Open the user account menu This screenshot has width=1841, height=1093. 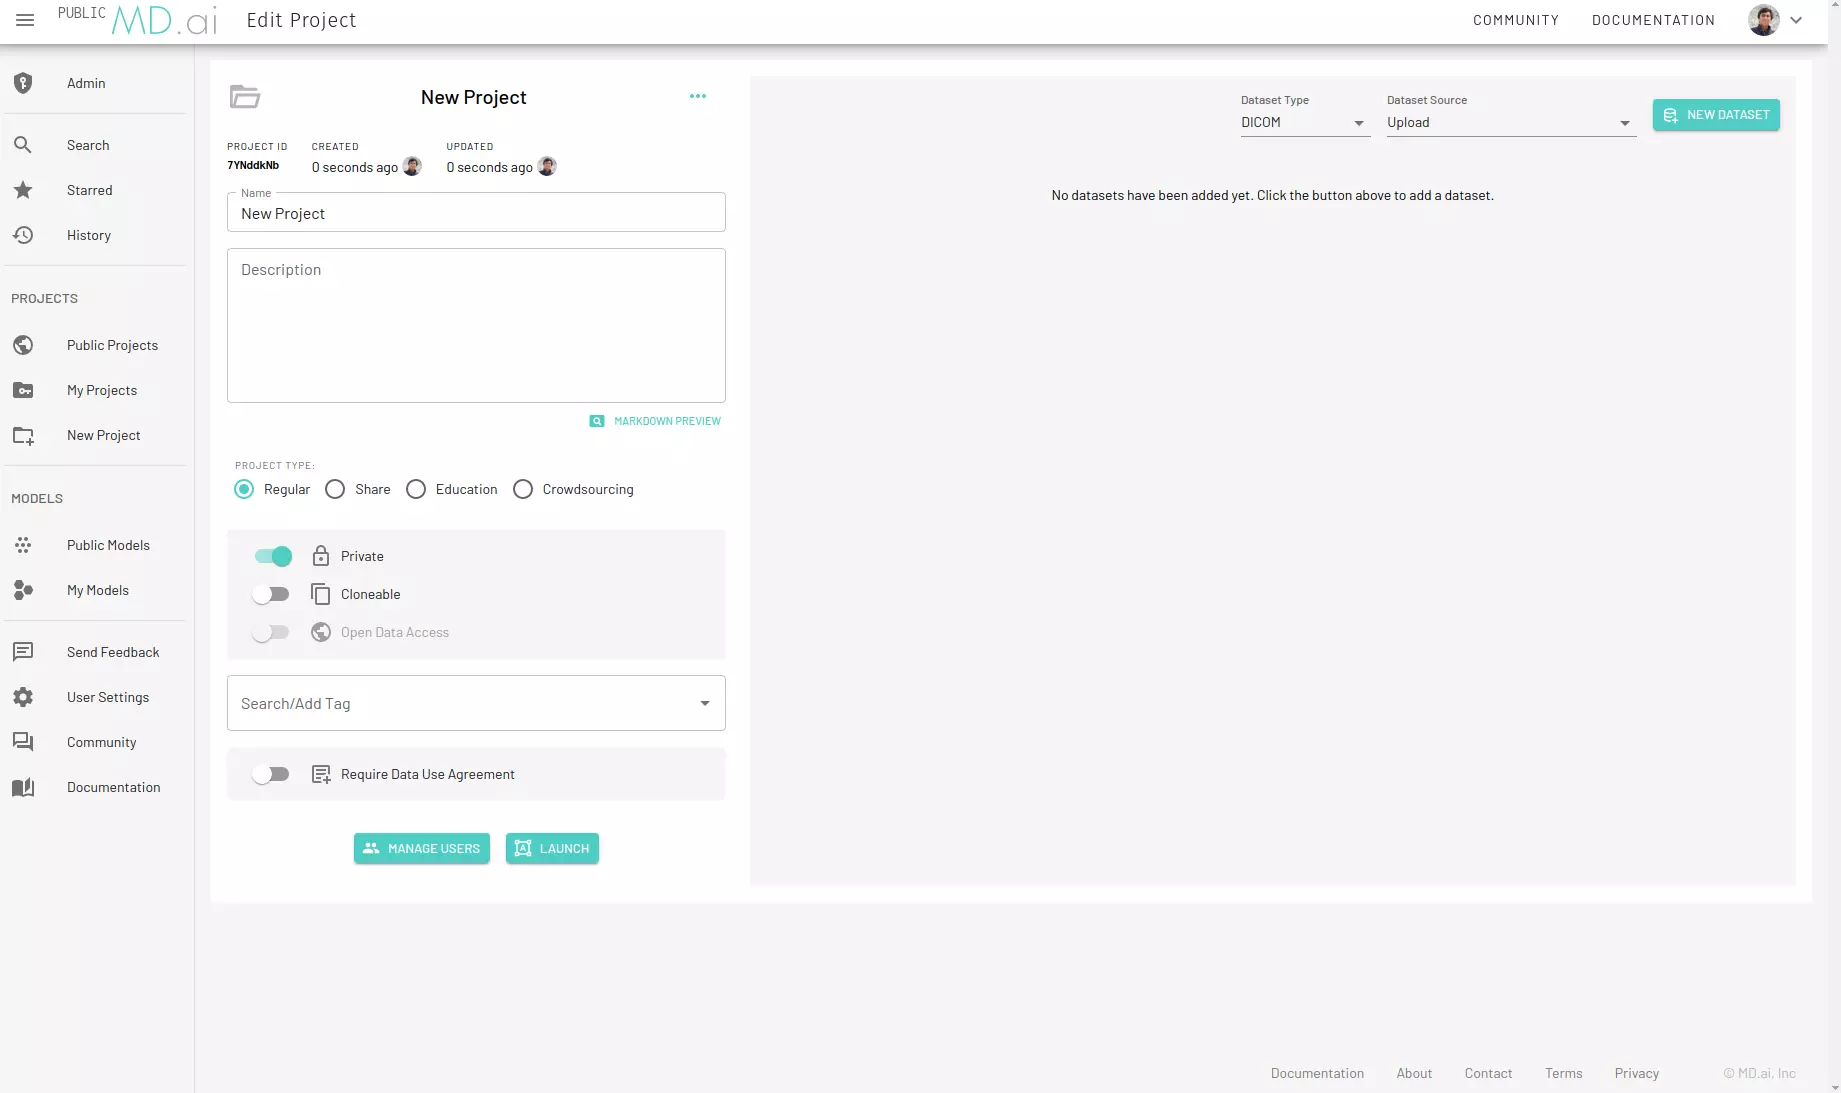pyautogui.click(x=1777, y=20)
